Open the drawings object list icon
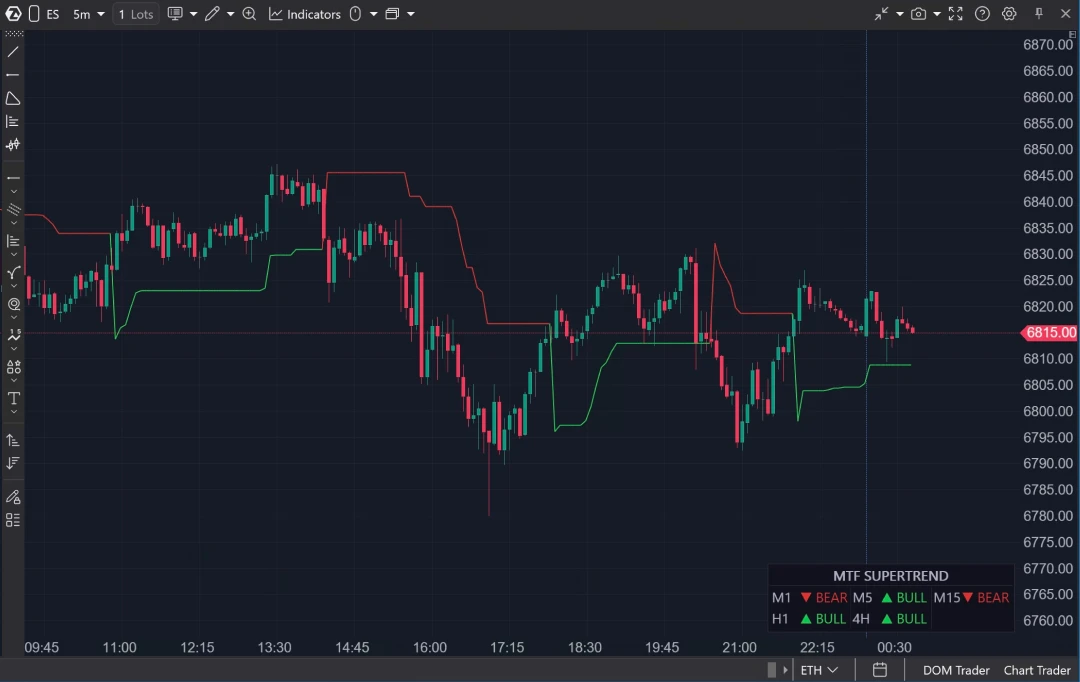 [x=12, y=520]
